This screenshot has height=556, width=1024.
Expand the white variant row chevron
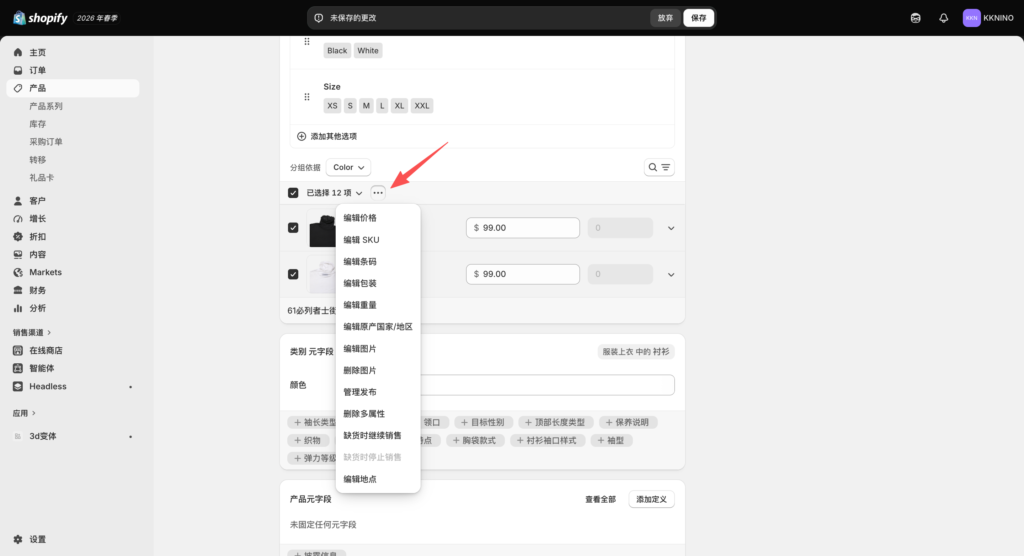click(x=671, y=274)
